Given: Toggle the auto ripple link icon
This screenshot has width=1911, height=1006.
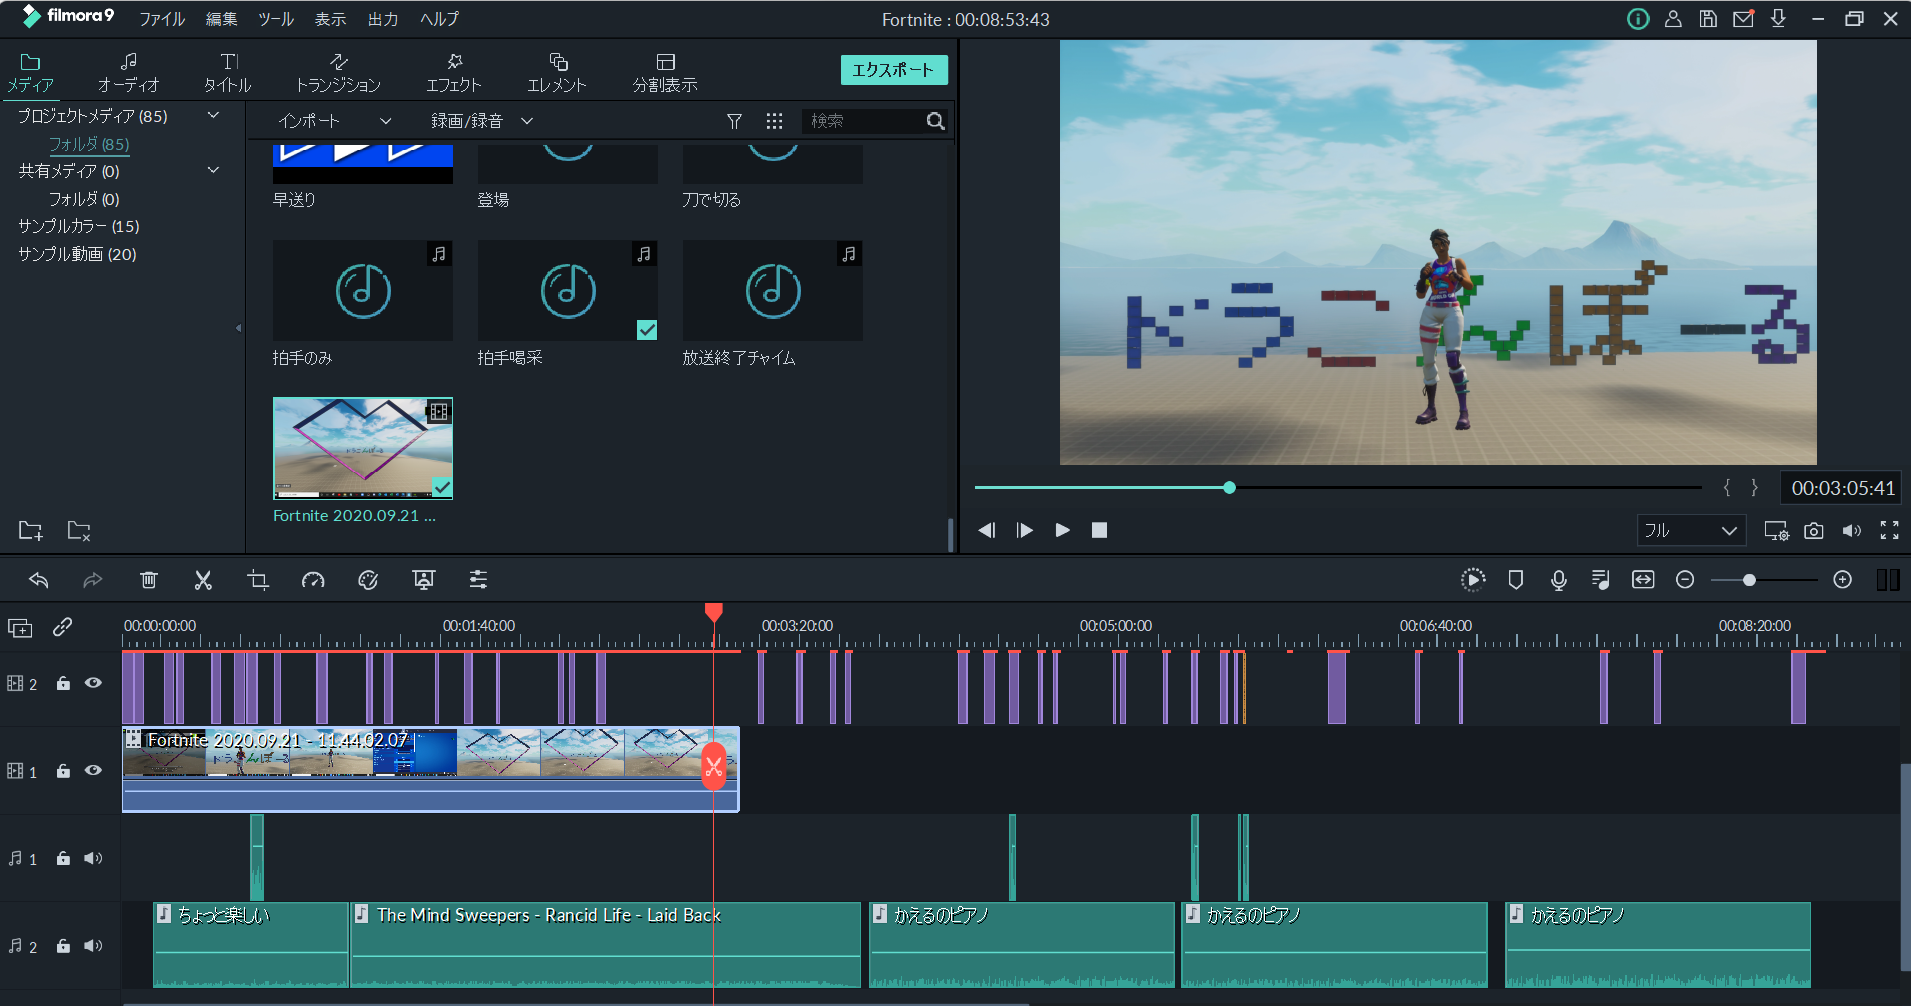Looking at the screenshot, I should pos(62,627).
